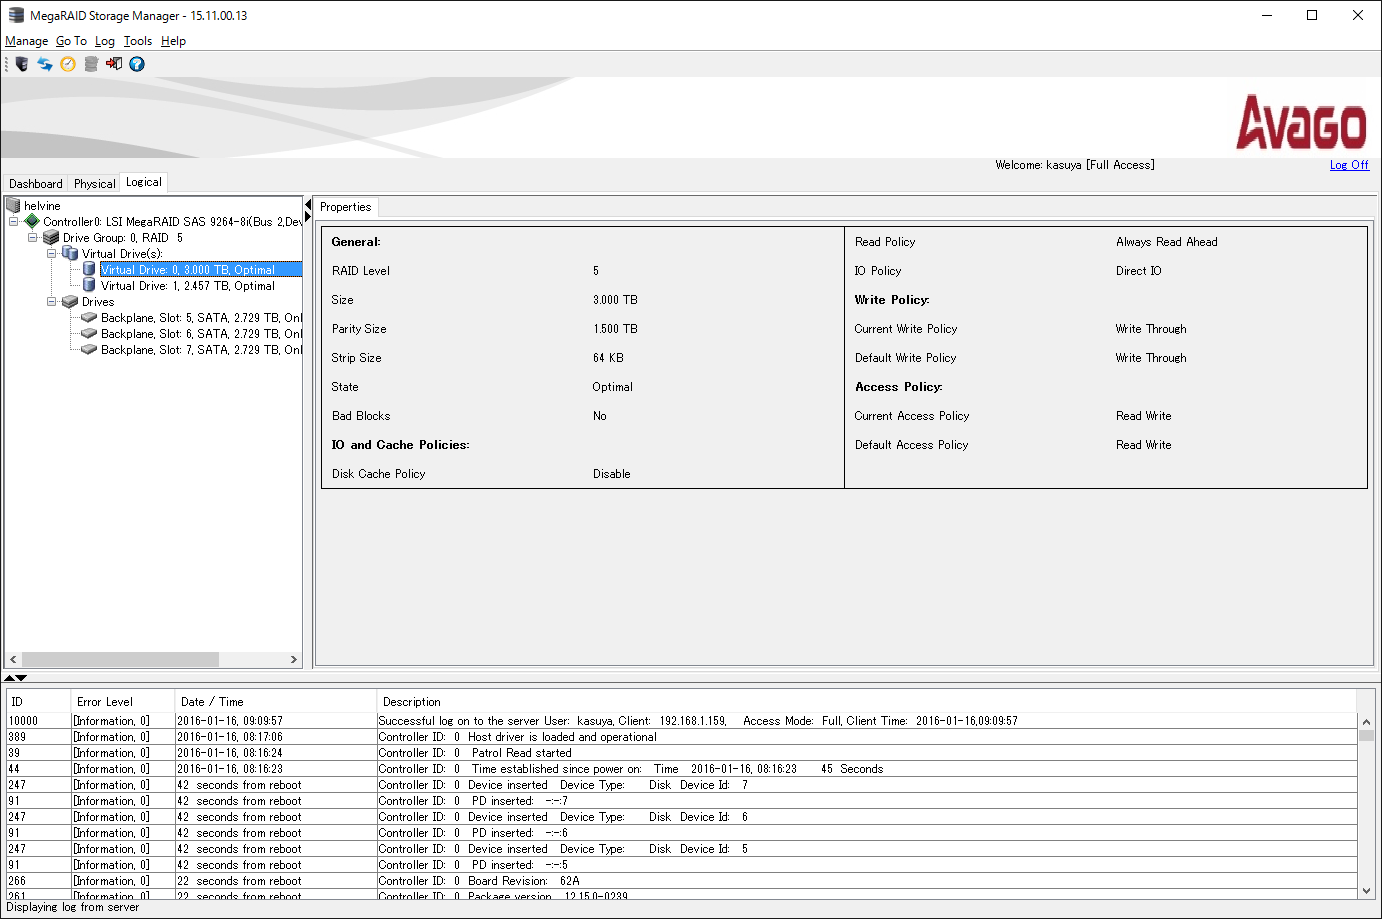Select the Controller0 LSI MegaRAID node
1382x919 pixels.
pyautogui.click(x=172, y=222)
